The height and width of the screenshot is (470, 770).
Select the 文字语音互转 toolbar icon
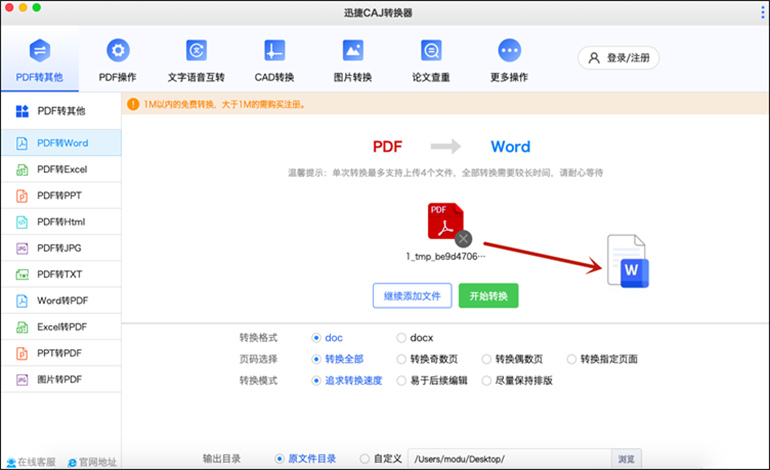pos(196,50)
